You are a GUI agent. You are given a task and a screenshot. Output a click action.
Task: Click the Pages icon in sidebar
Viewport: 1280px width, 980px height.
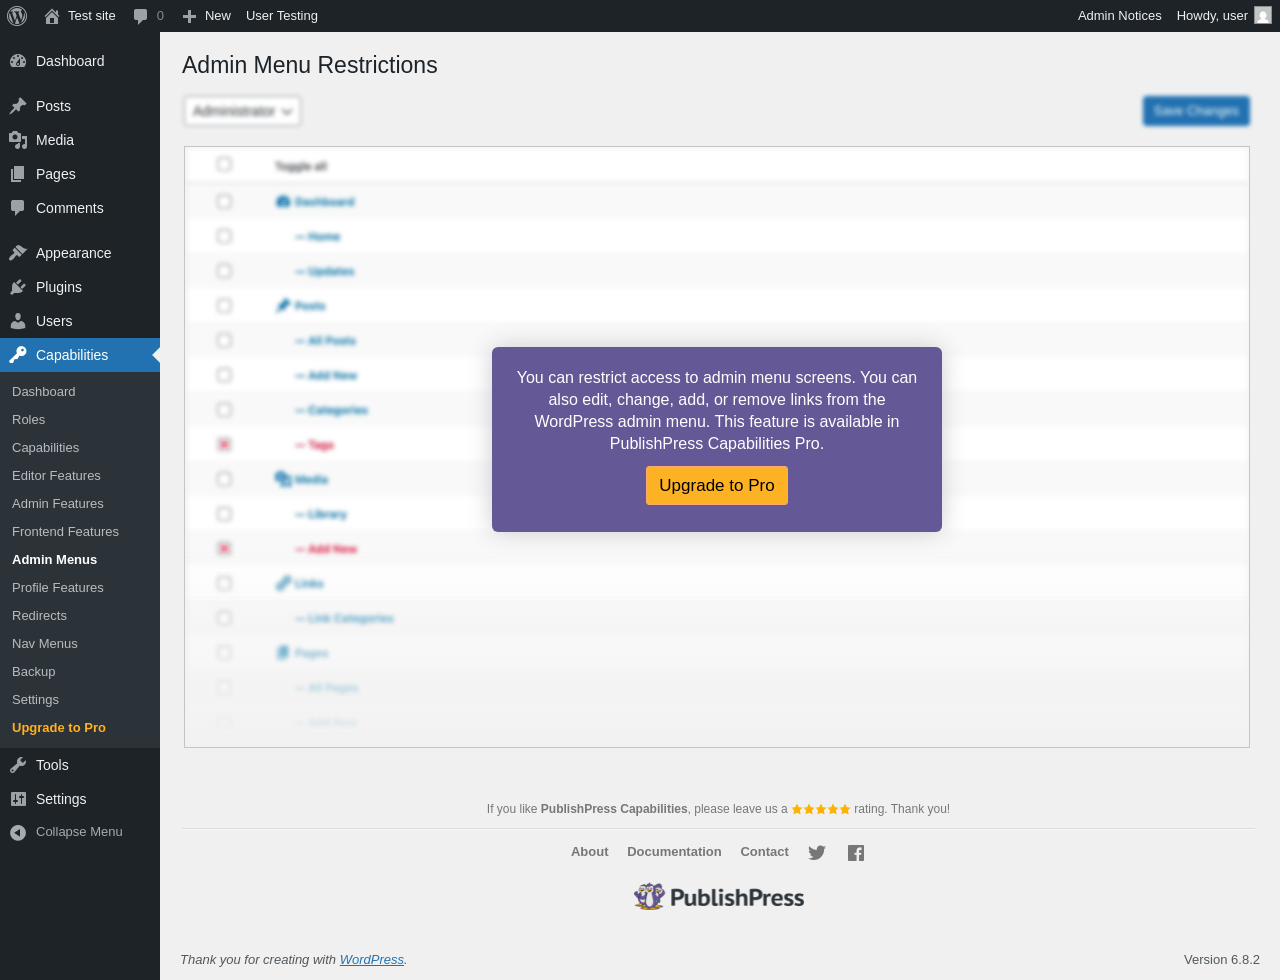(x=18, y=174)
